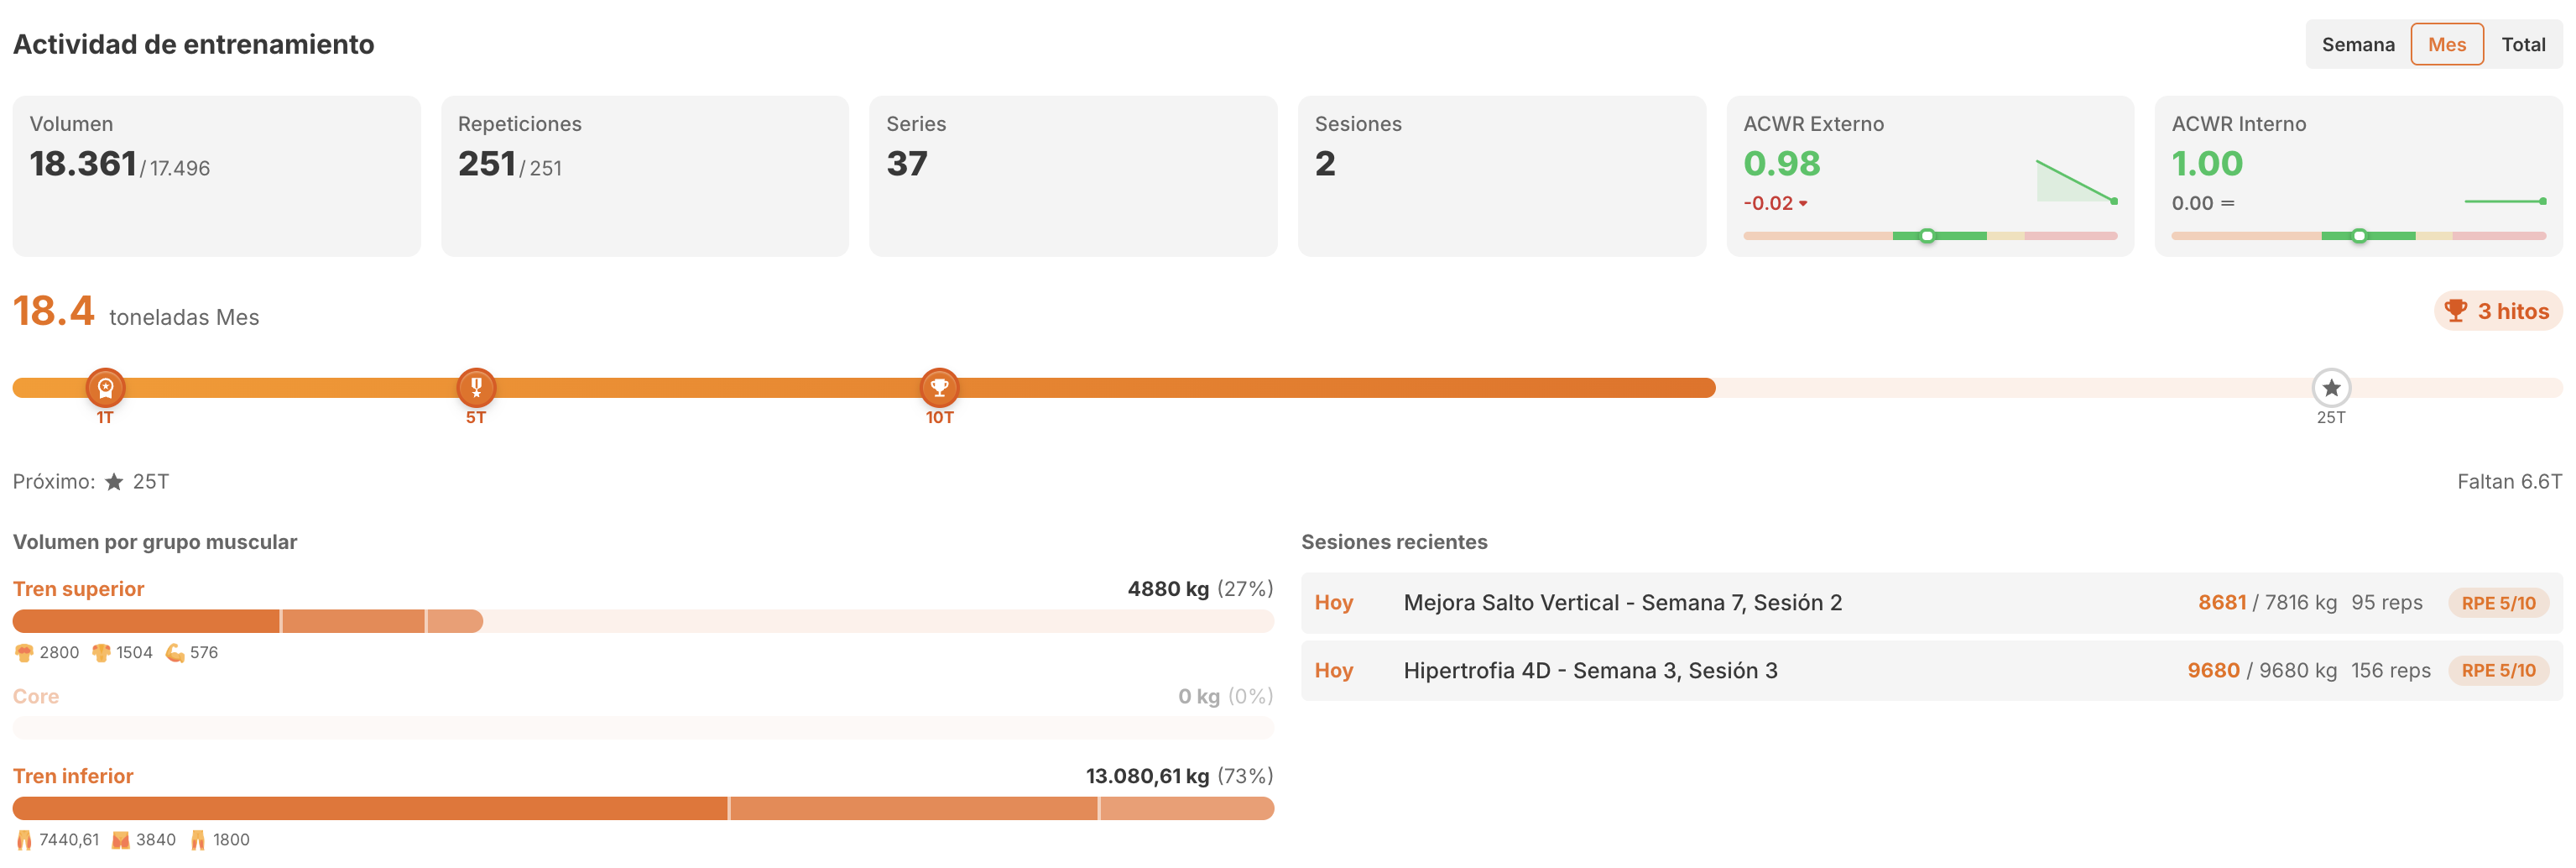The image size is (2576, 868).
Task: Click the leg icon beside 1800
Action: coord(198,840)
